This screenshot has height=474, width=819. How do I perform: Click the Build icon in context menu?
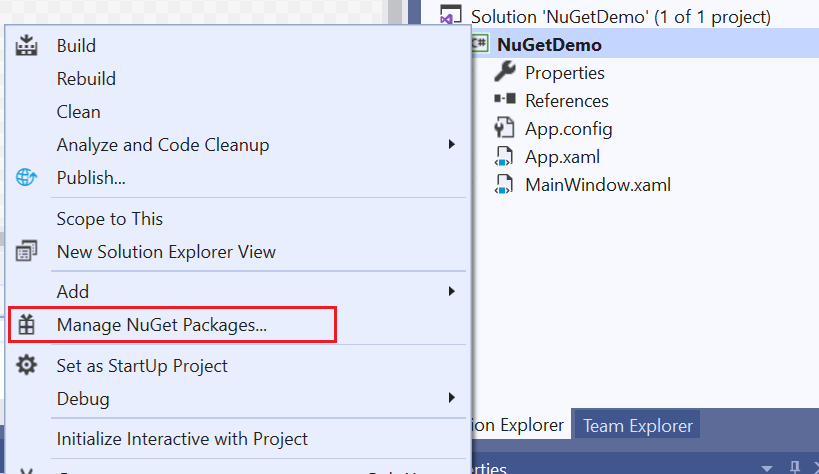(x=27, y=46)
